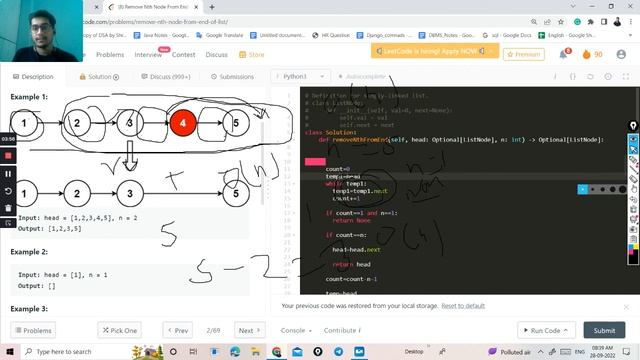
Task: Open the editor info icon
Action: click(x=555, y=76)
